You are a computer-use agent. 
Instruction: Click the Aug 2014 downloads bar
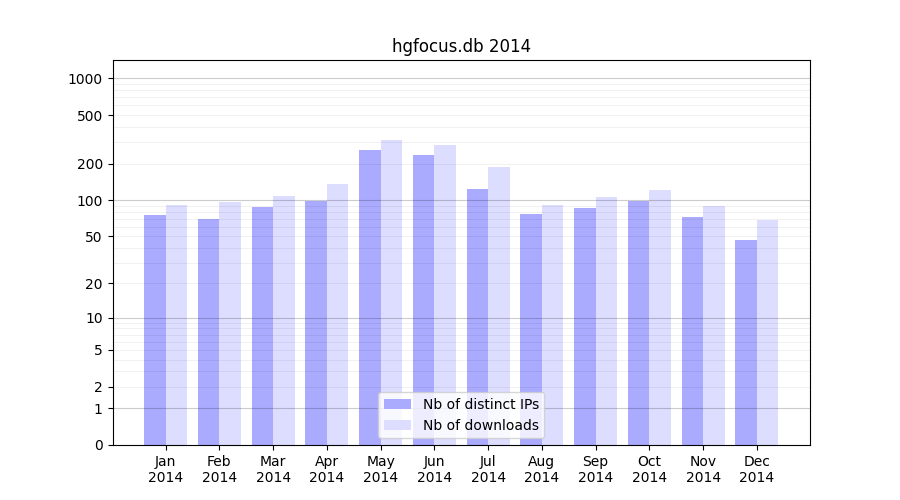click(552, 325)
